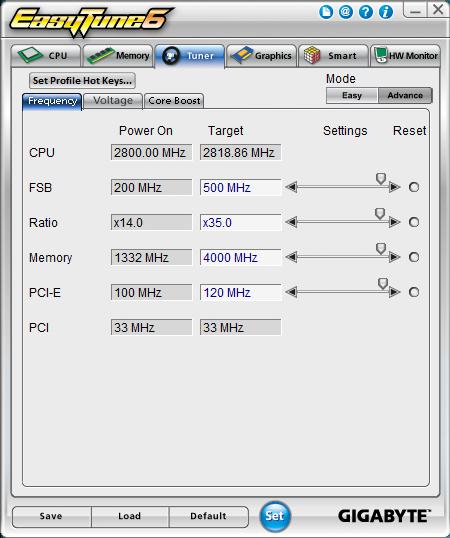Viewport: 450px width, 538px height.
Task: Click the PCI-E frequency slider handle
Action: [x=383, y=283]
